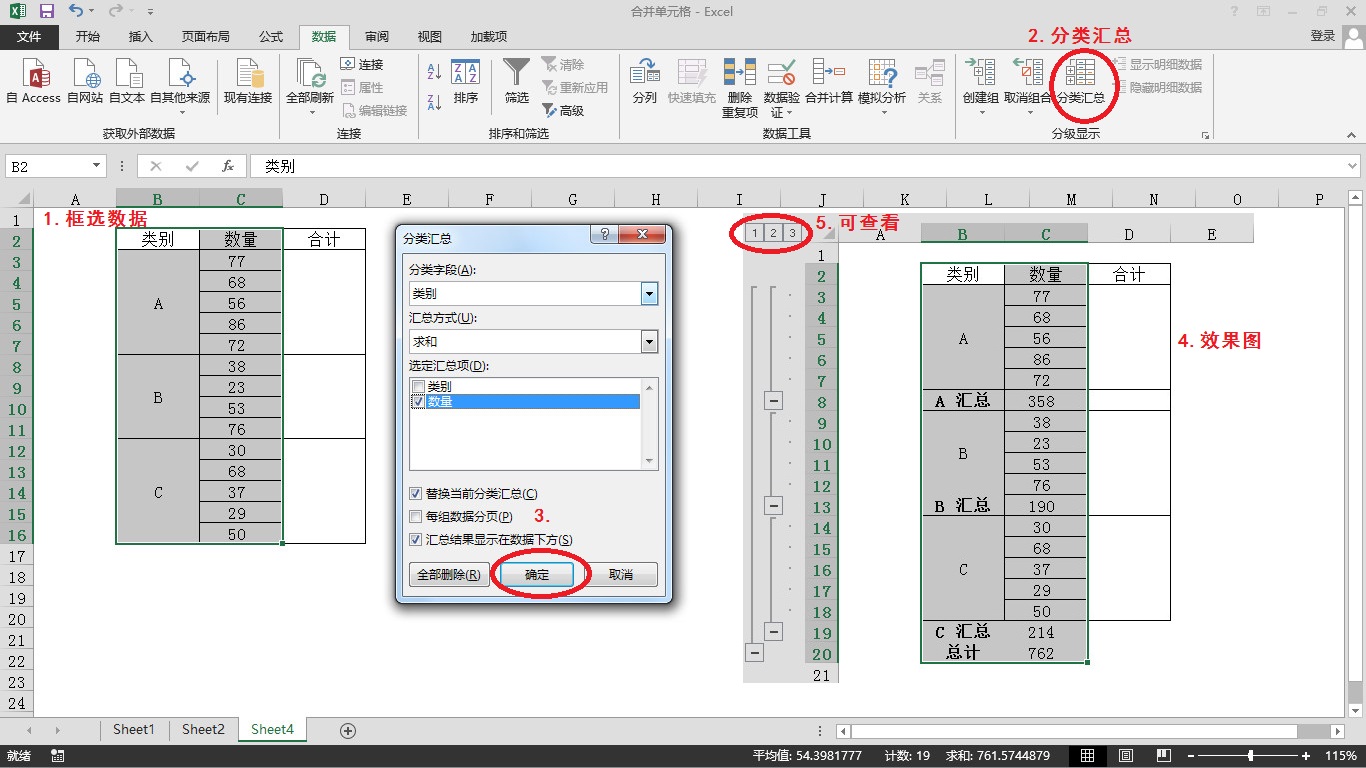The height and width of the screenshot is (768, 1366).
Task: Click the 分类汇总 (Subtotal) ribbon button
Action: tap(1081, 81)
